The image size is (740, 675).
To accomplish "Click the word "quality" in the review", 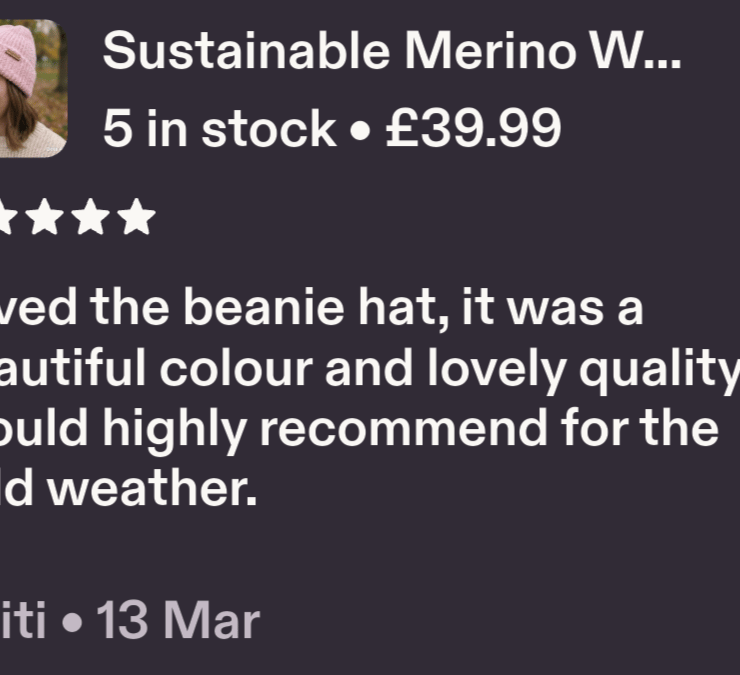I will tap(659, 371).
